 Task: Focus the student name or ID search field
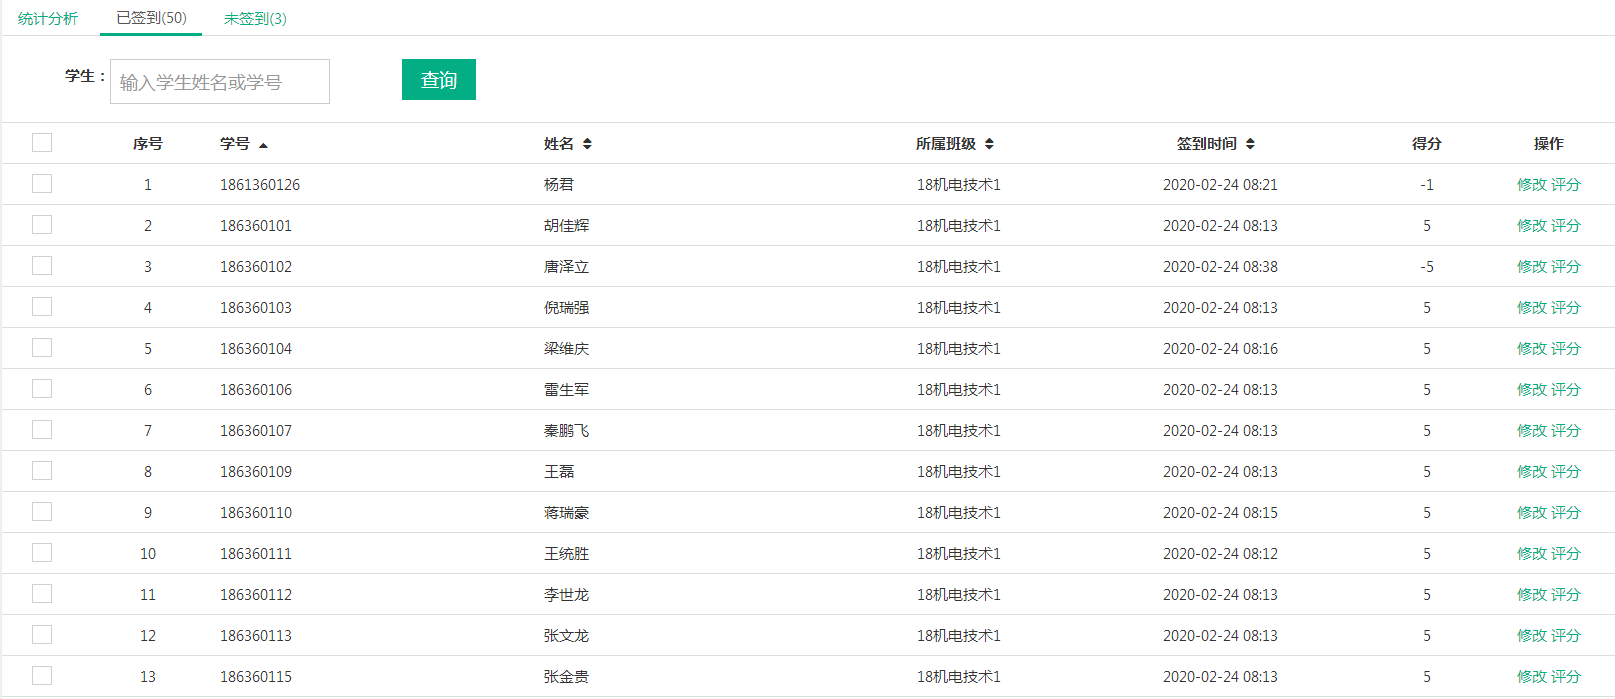[x=220, y=82]
